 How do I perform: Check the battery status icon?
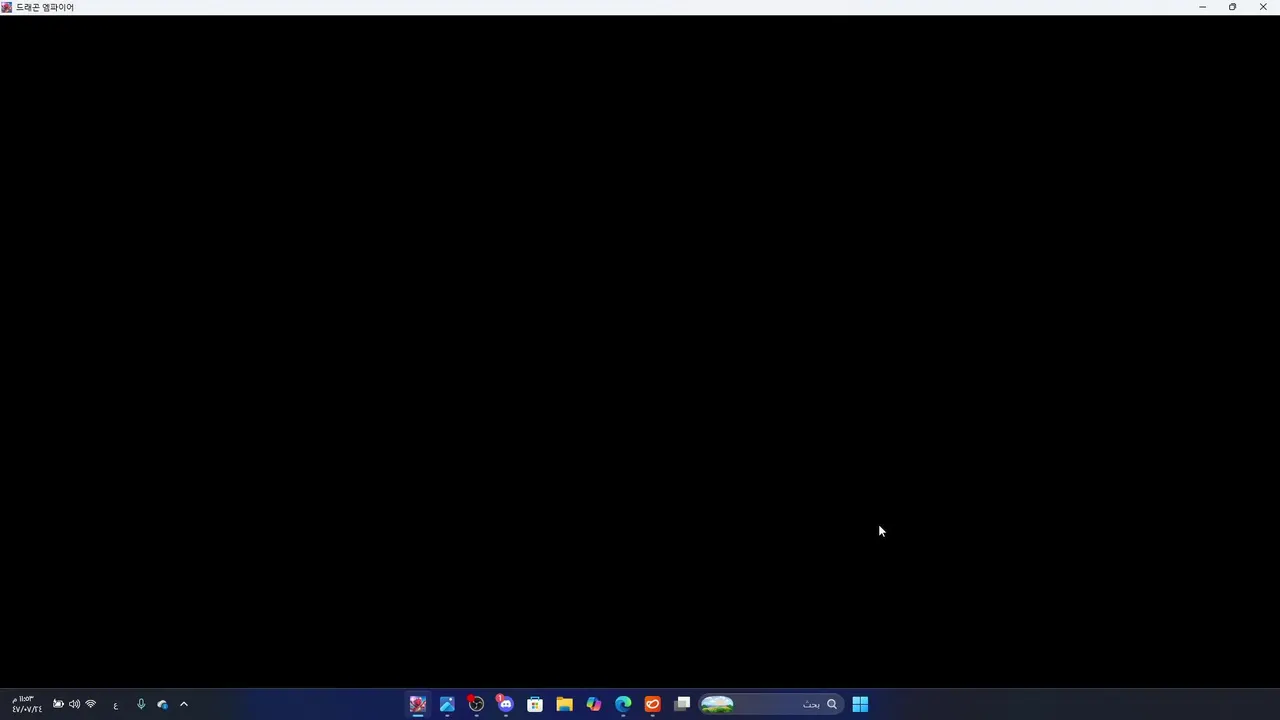pos(58,704)
